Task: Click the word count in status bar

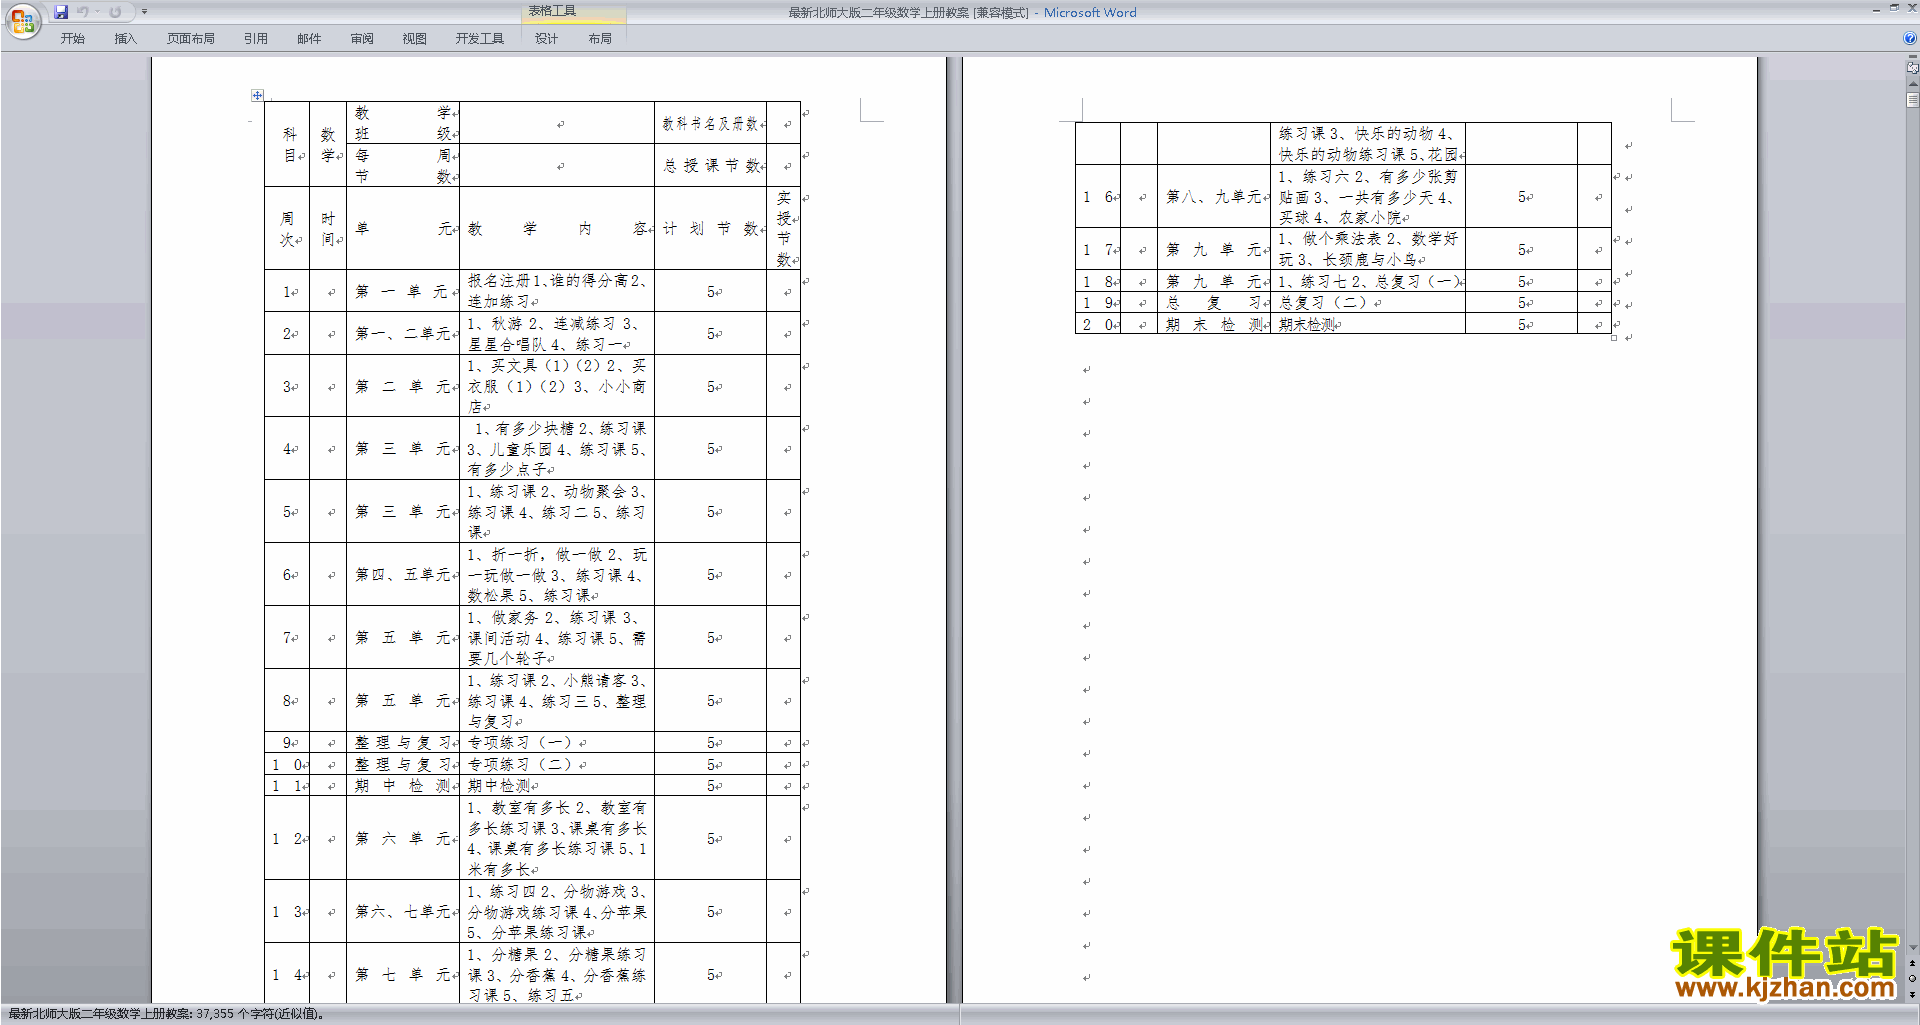Action: click(166, 1014)
